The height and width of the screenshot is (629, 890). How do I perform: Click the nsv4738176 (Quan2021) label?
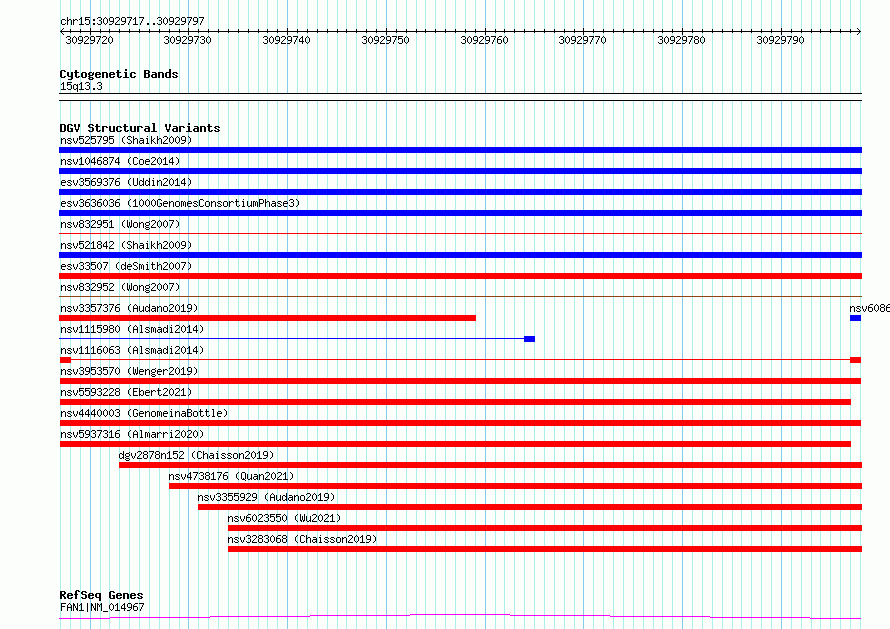tap(231, 476)
